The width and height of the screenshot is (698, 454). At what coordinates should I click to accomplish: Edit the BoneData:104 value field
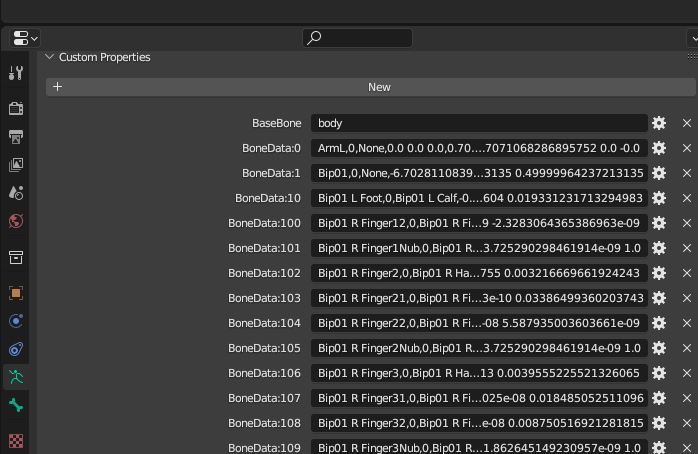[479, 323]
